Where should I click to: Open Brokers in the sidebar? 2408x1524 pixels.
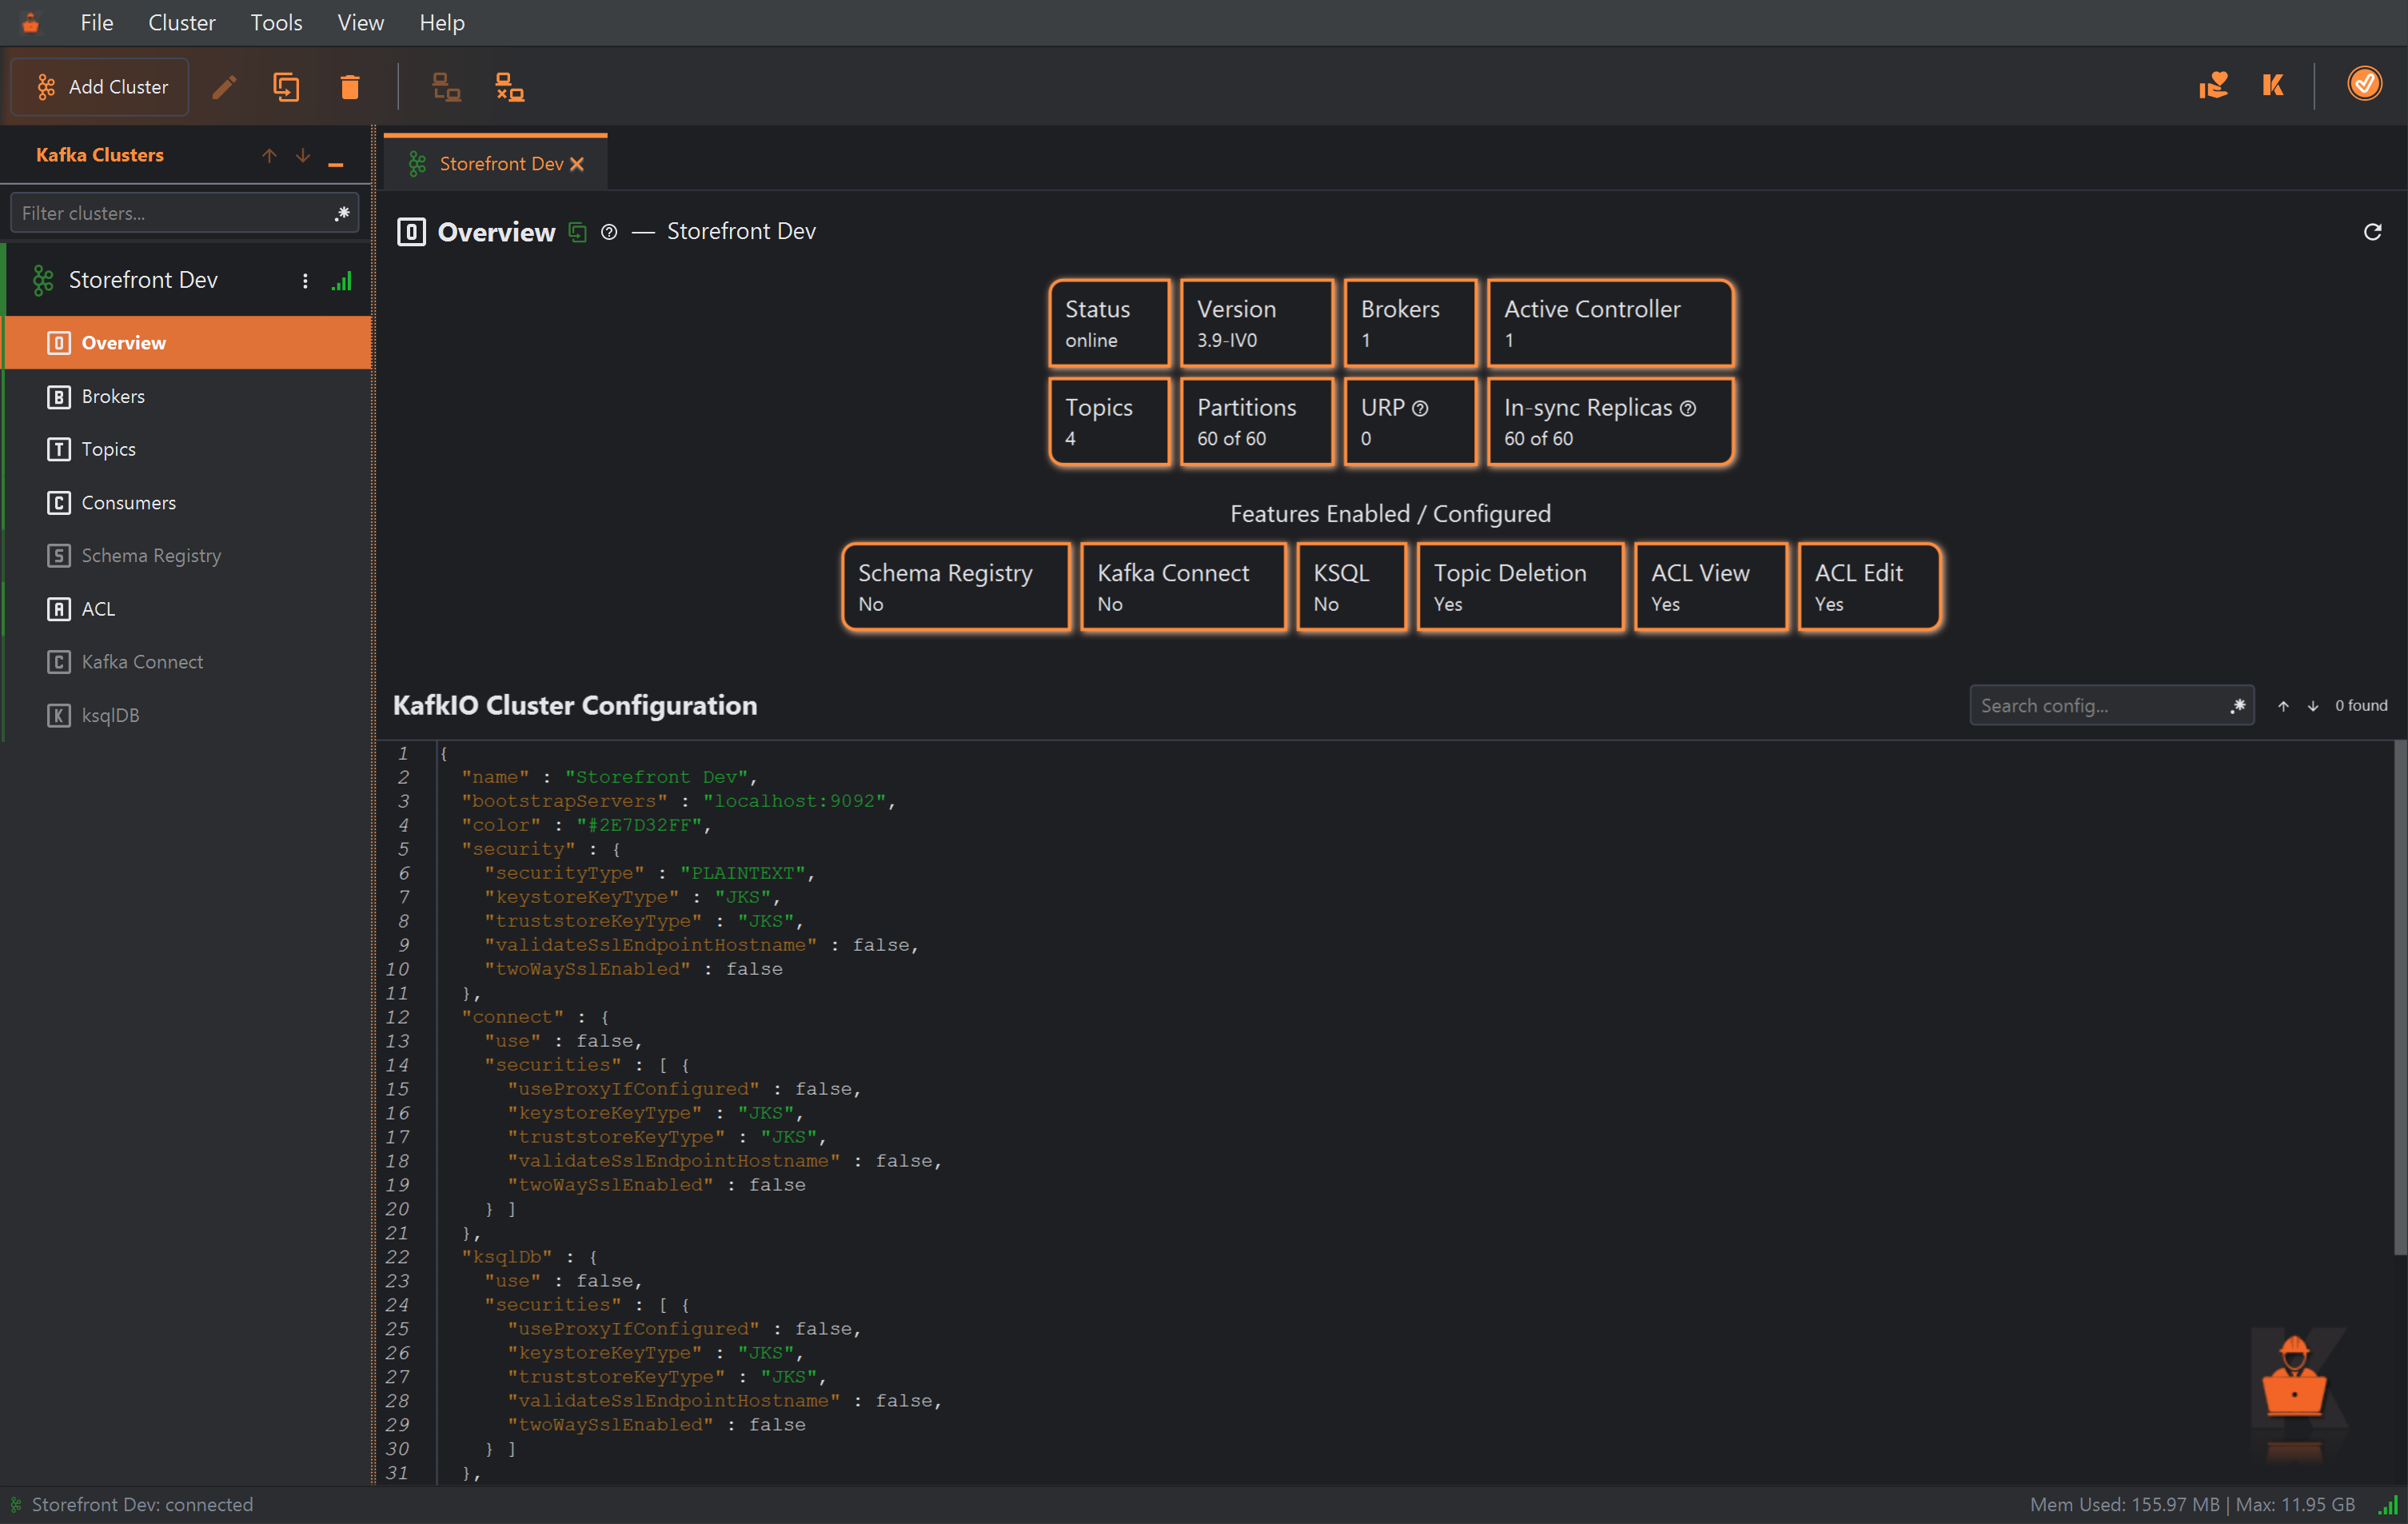pos(188,396)
